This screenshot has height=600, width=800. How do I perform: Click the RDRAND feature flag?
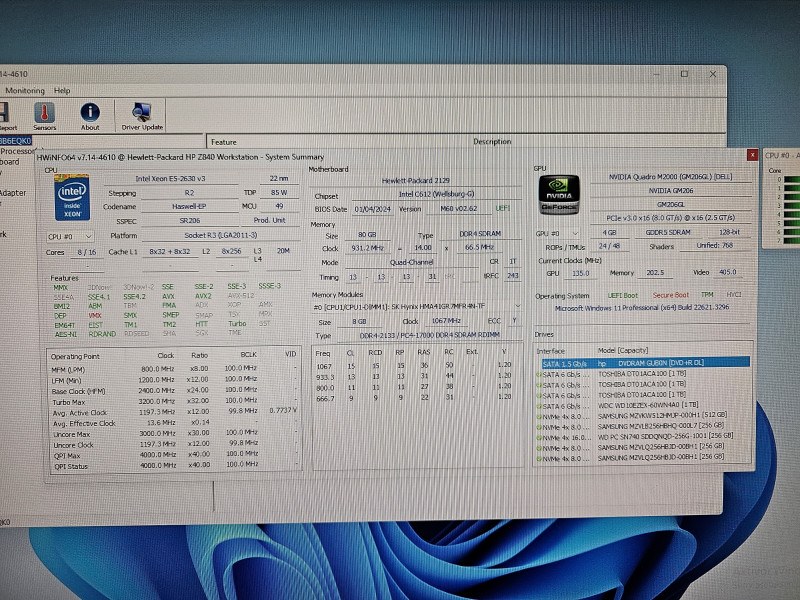(x=102, y=334)
